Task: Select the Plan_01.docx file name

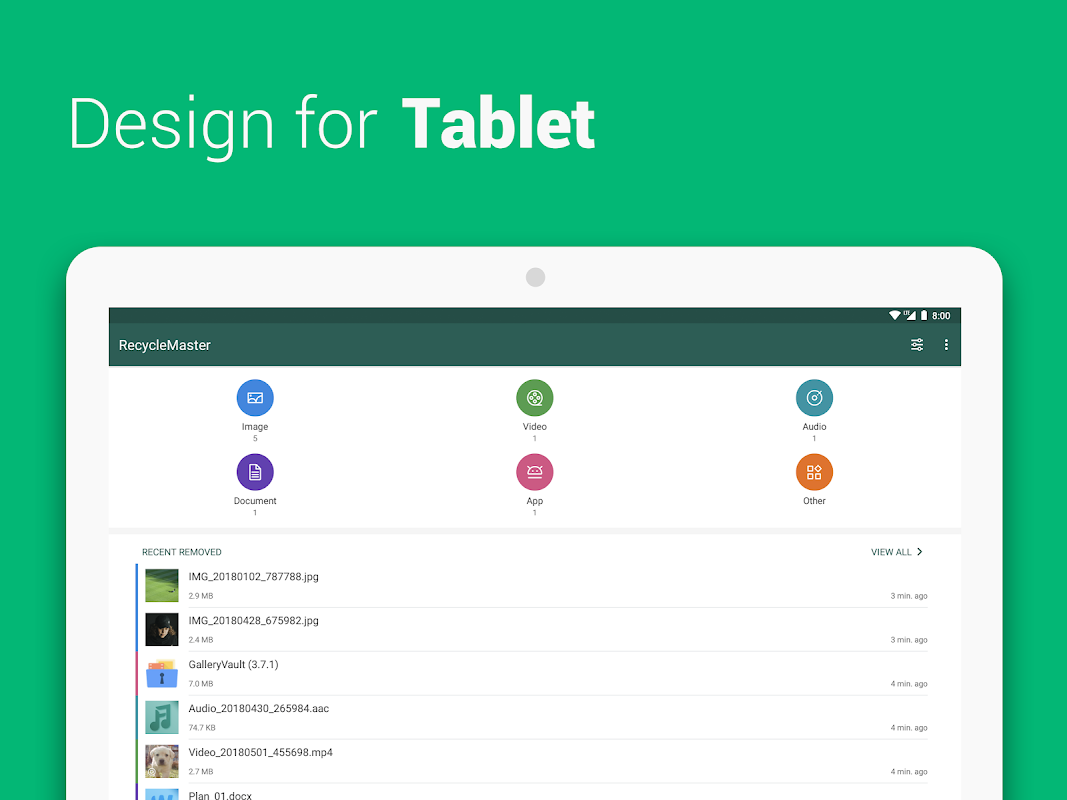Action: (220, 795)
